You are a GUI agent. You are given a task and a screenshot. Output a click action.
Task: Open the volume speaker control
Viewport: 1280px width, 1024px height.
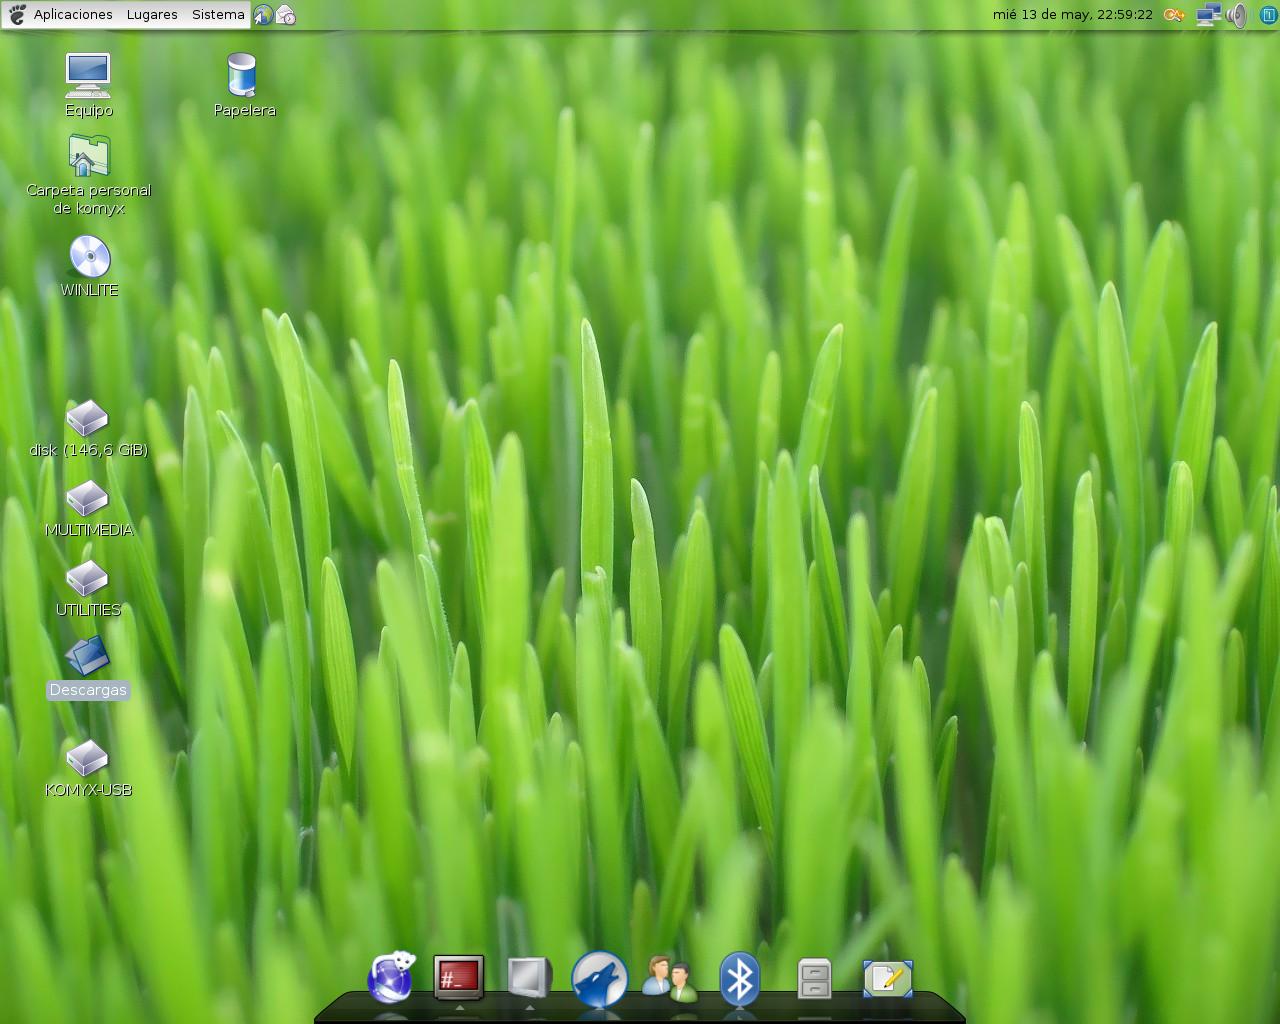pyautogui.click(x=1237, y=15)
